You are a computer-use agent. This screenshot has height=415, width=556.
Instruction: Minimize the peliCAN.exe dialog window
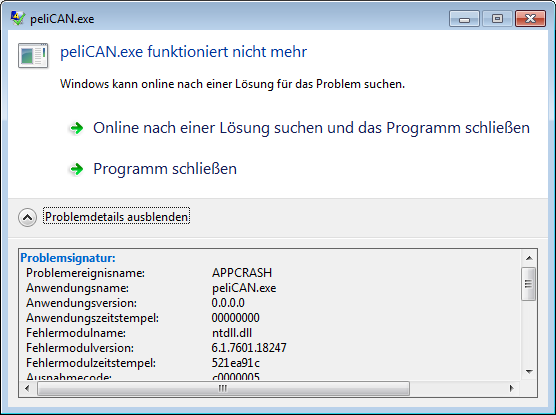pyautogui.click(x=464, y=18)
